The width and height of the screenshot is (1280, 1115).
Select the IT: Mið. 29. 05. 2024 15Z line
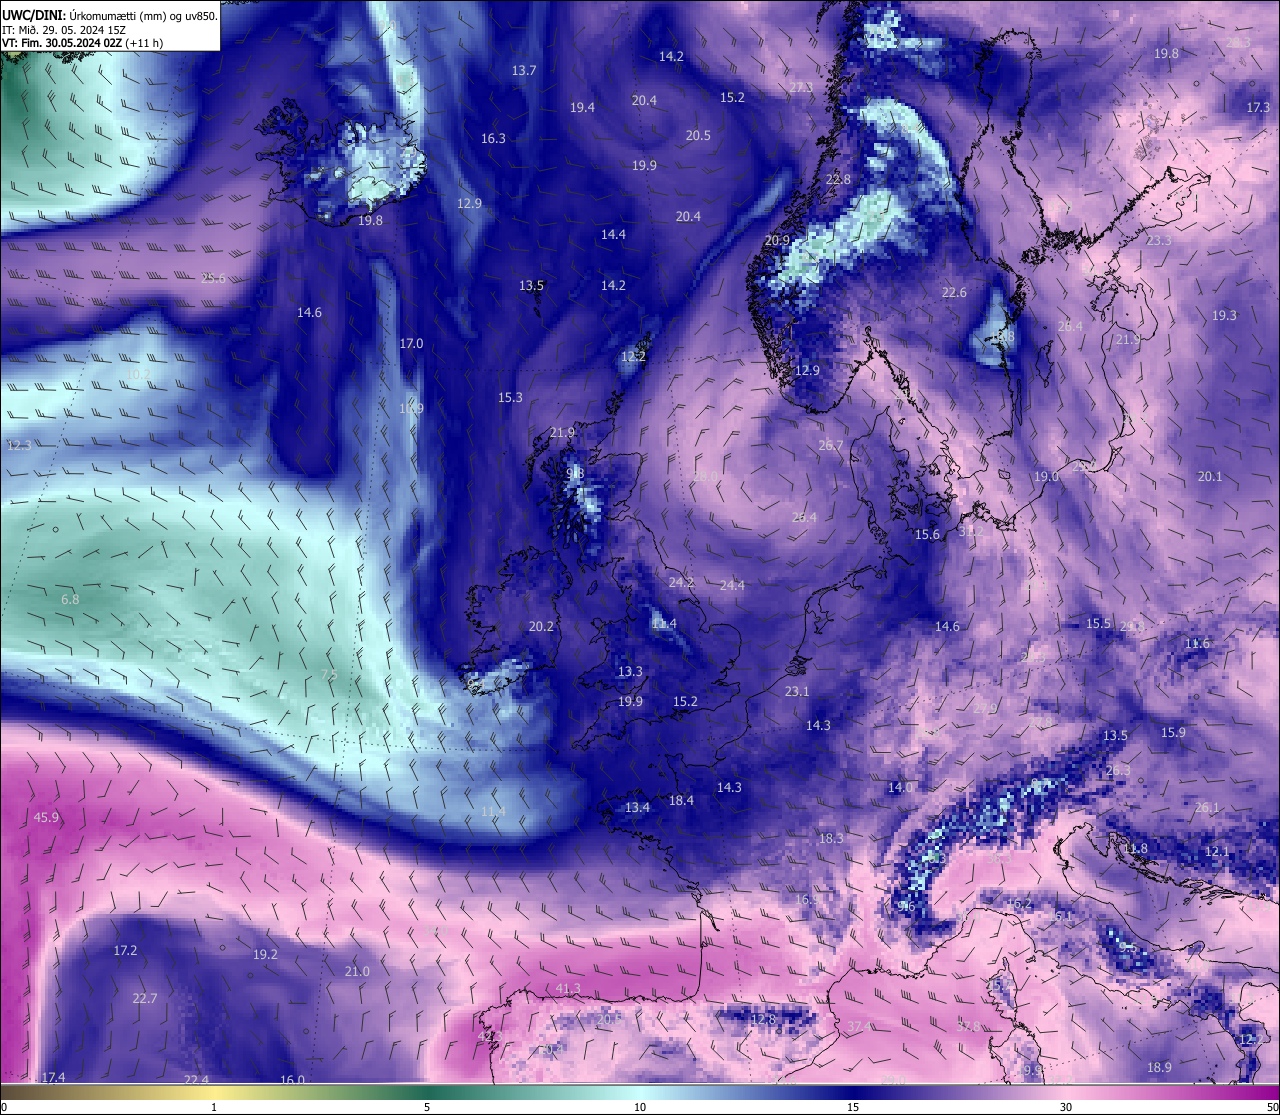tap(62, 29)
